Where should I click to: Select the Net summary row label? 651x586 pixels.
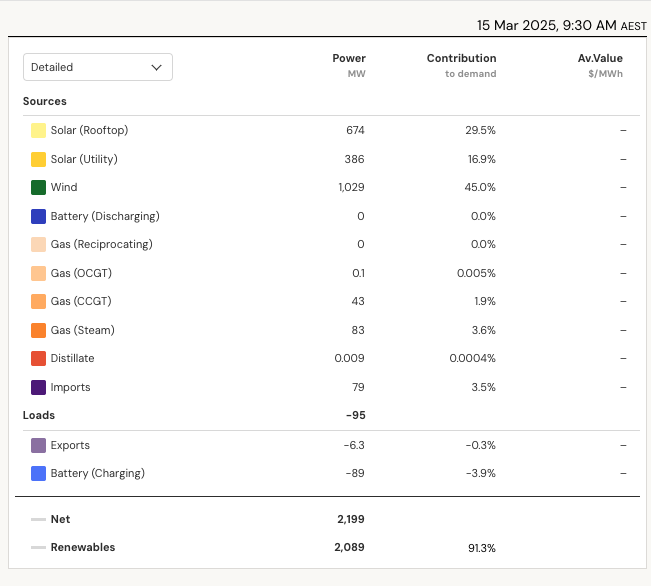click(x=60, y=519)
